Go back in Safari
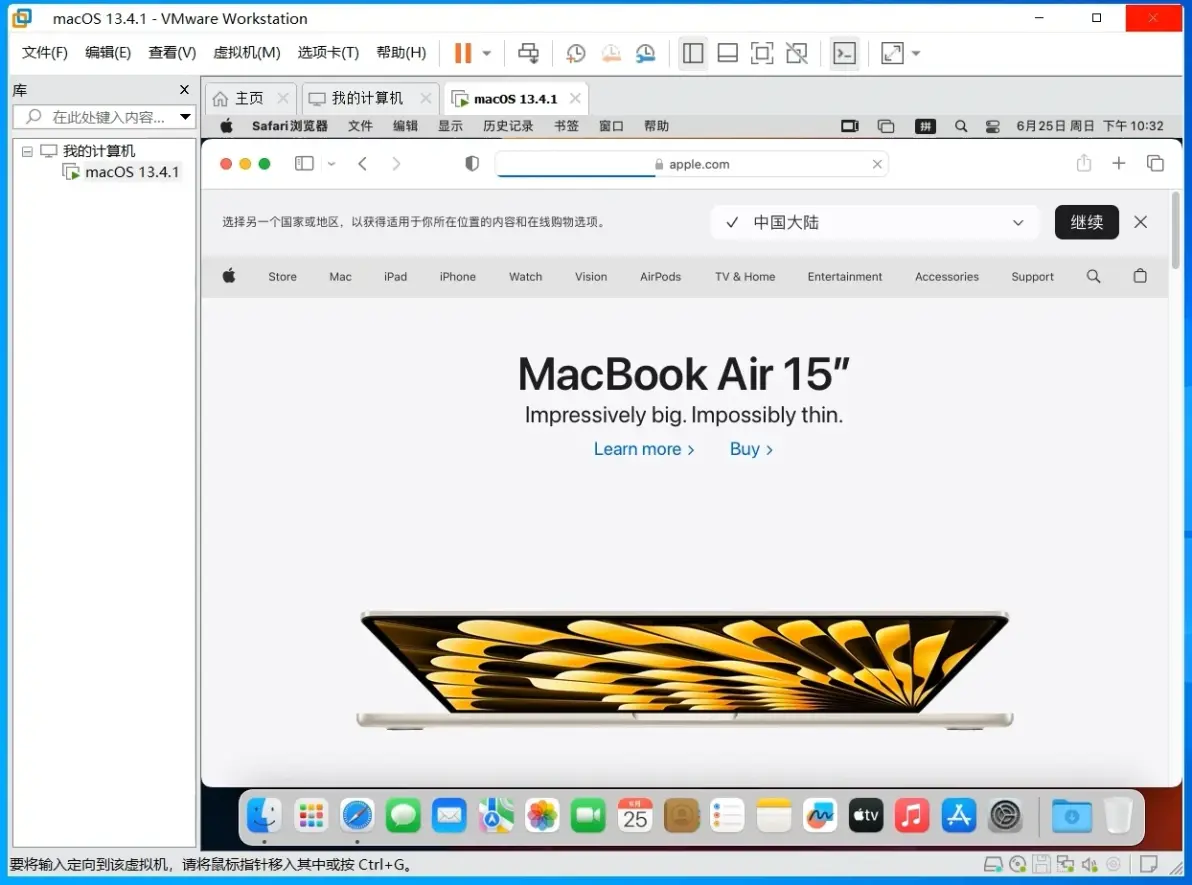 pos(363,163)
